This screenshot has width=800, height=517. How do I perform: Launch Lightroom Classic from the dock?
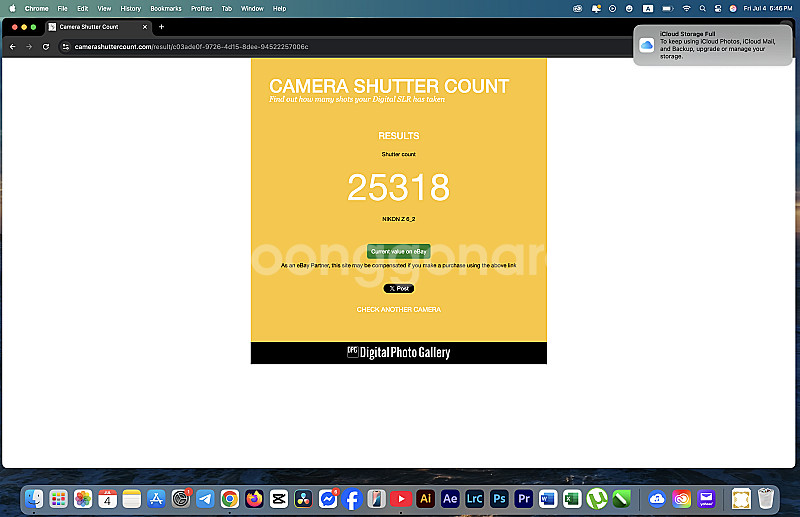pyautogui.click(x=474, y=499)
